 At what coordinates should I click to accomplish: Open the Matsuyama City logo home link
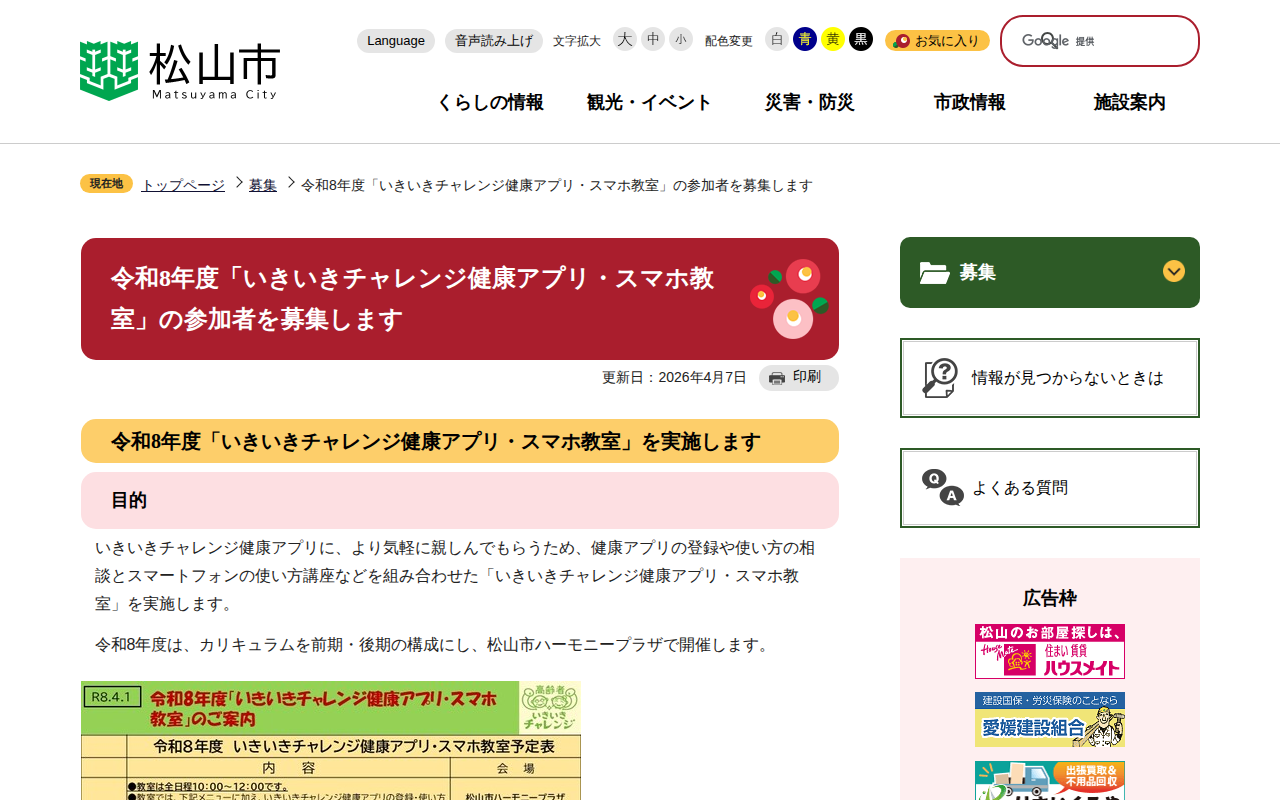[x=180, y=71]
